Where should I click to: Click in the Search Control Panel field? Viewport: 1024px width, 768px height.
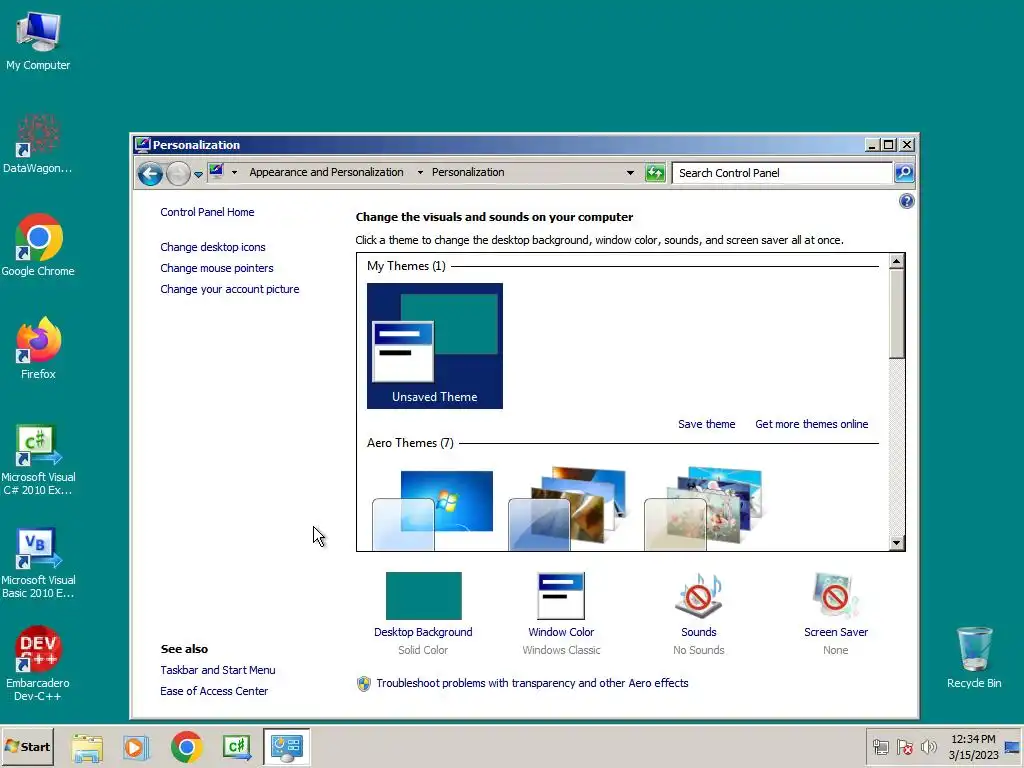tap(782, 173)
